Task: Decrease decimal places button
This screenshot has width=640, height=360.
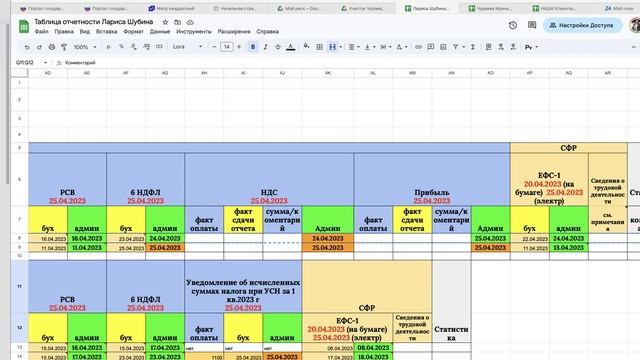Action: 134,47
